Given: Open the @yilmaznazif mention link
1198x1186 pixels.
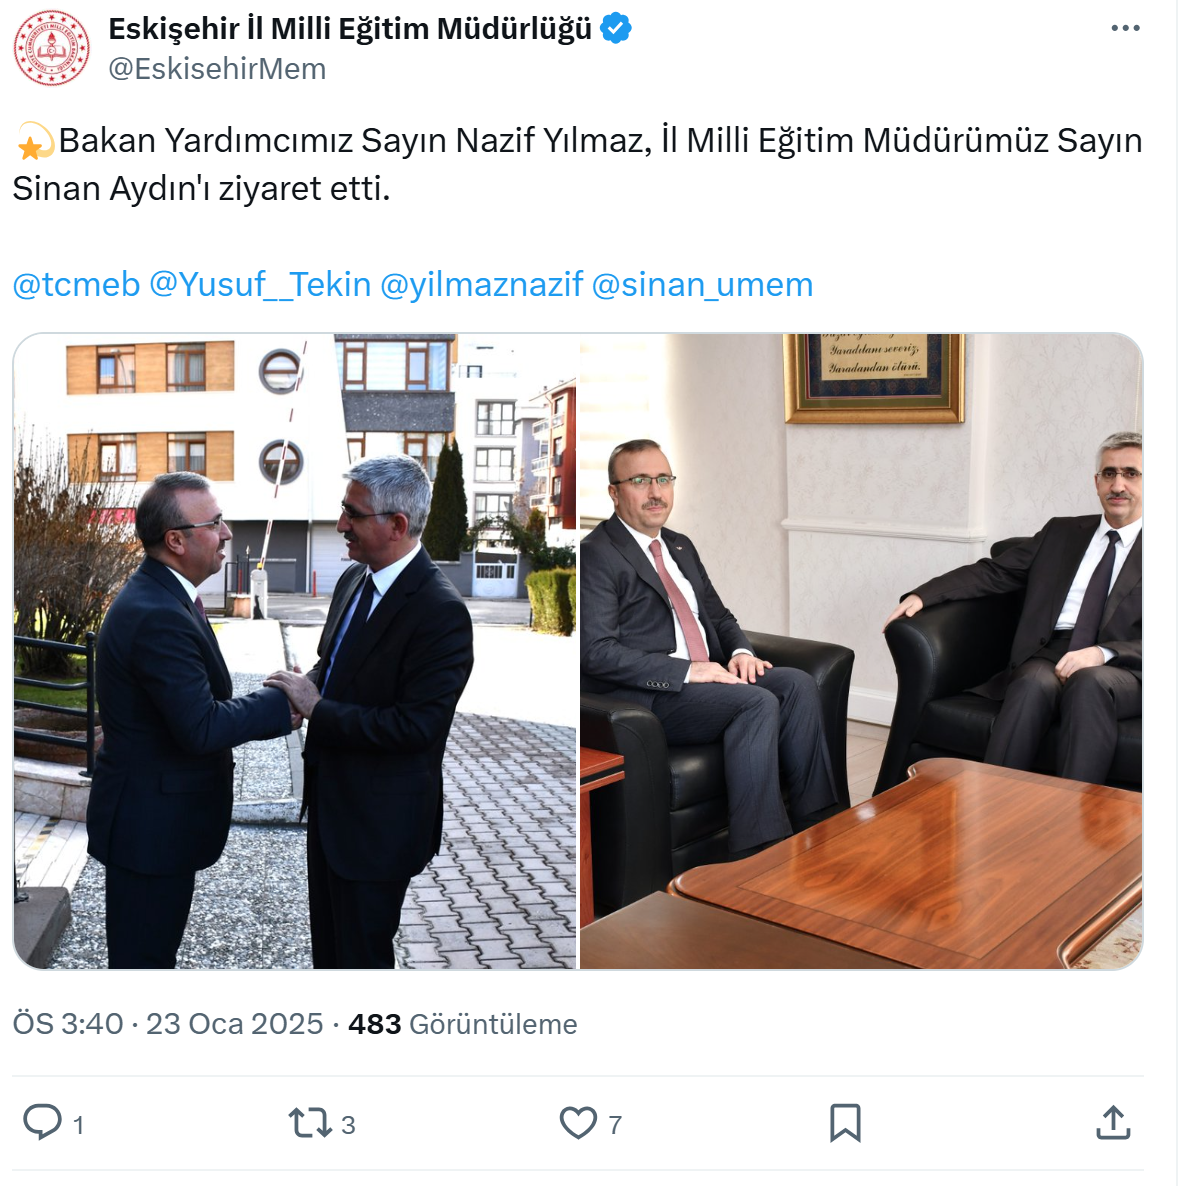Looking at the screenshot, I should (x=481, y=285).
